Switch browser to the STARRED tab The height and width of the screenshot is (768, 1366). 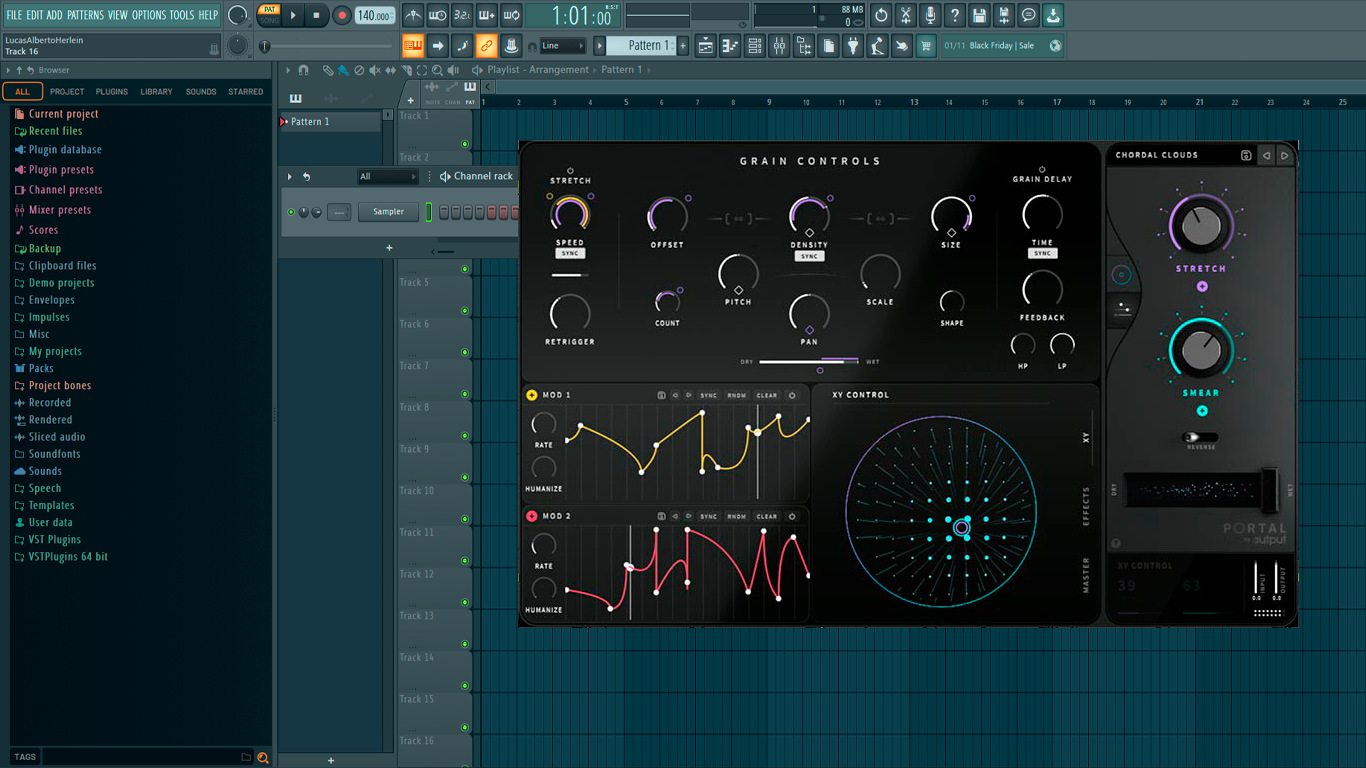click(246, 91)
